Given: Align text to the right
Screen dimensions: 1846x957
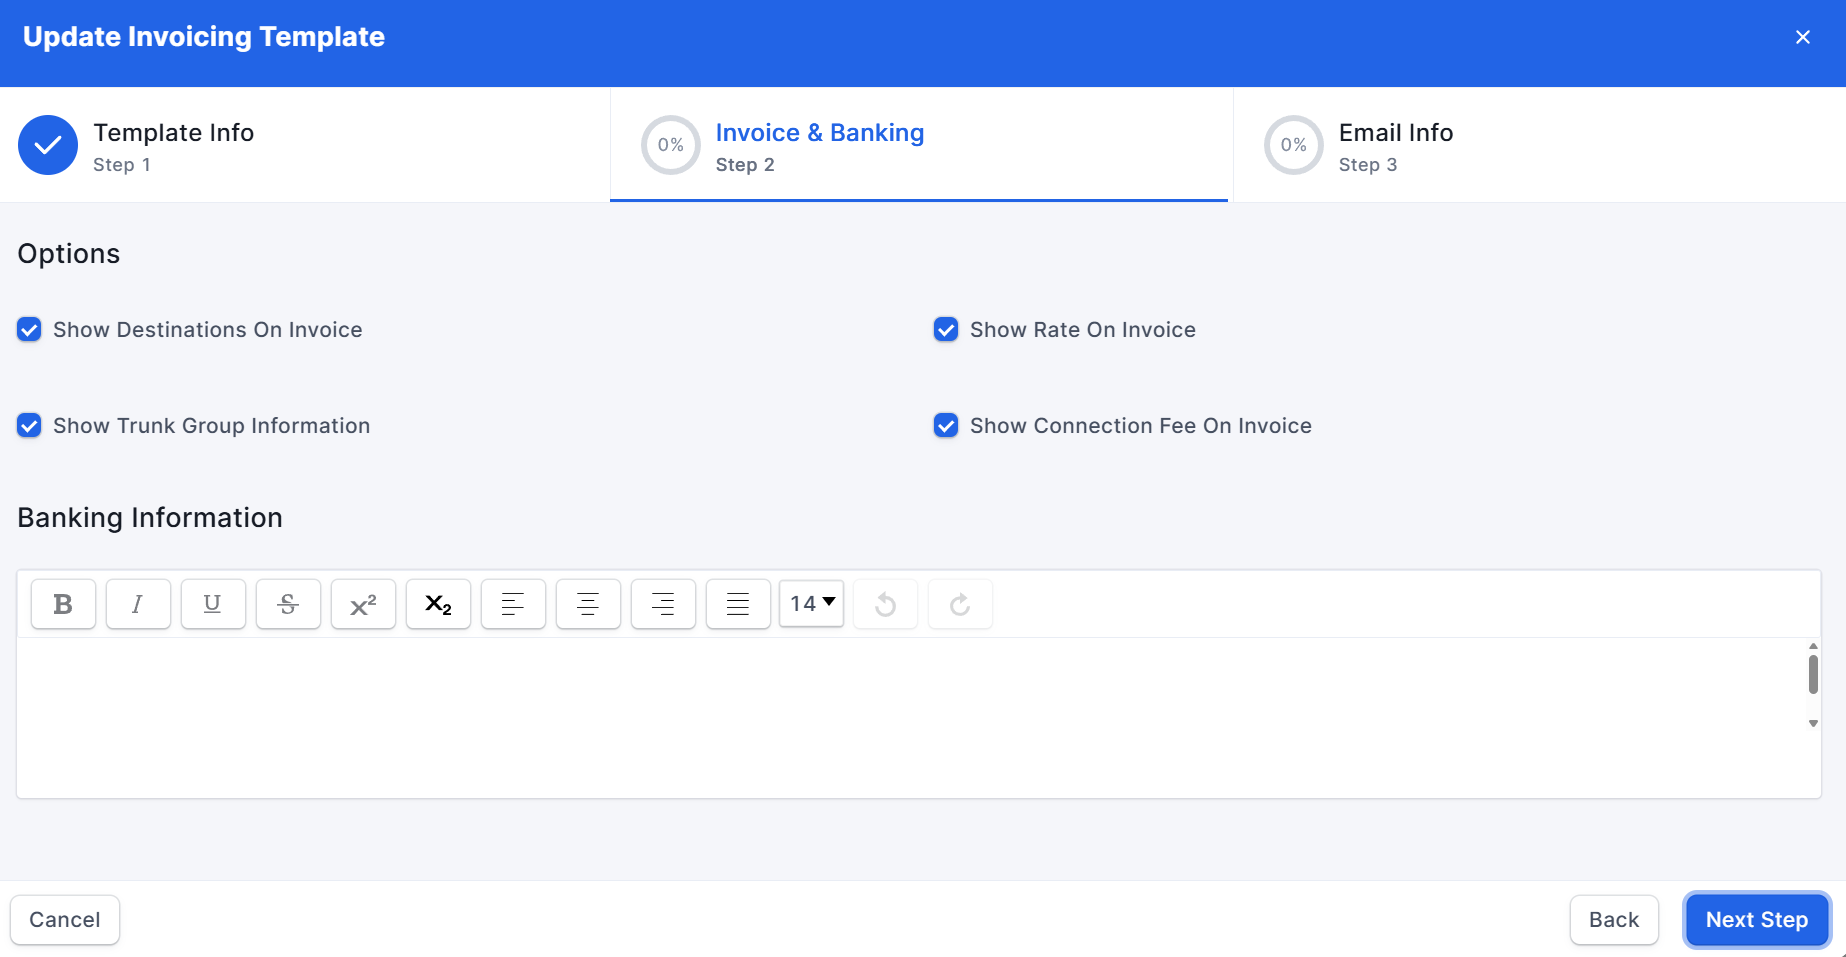Looking at the screenshot, I should (663, 604).
